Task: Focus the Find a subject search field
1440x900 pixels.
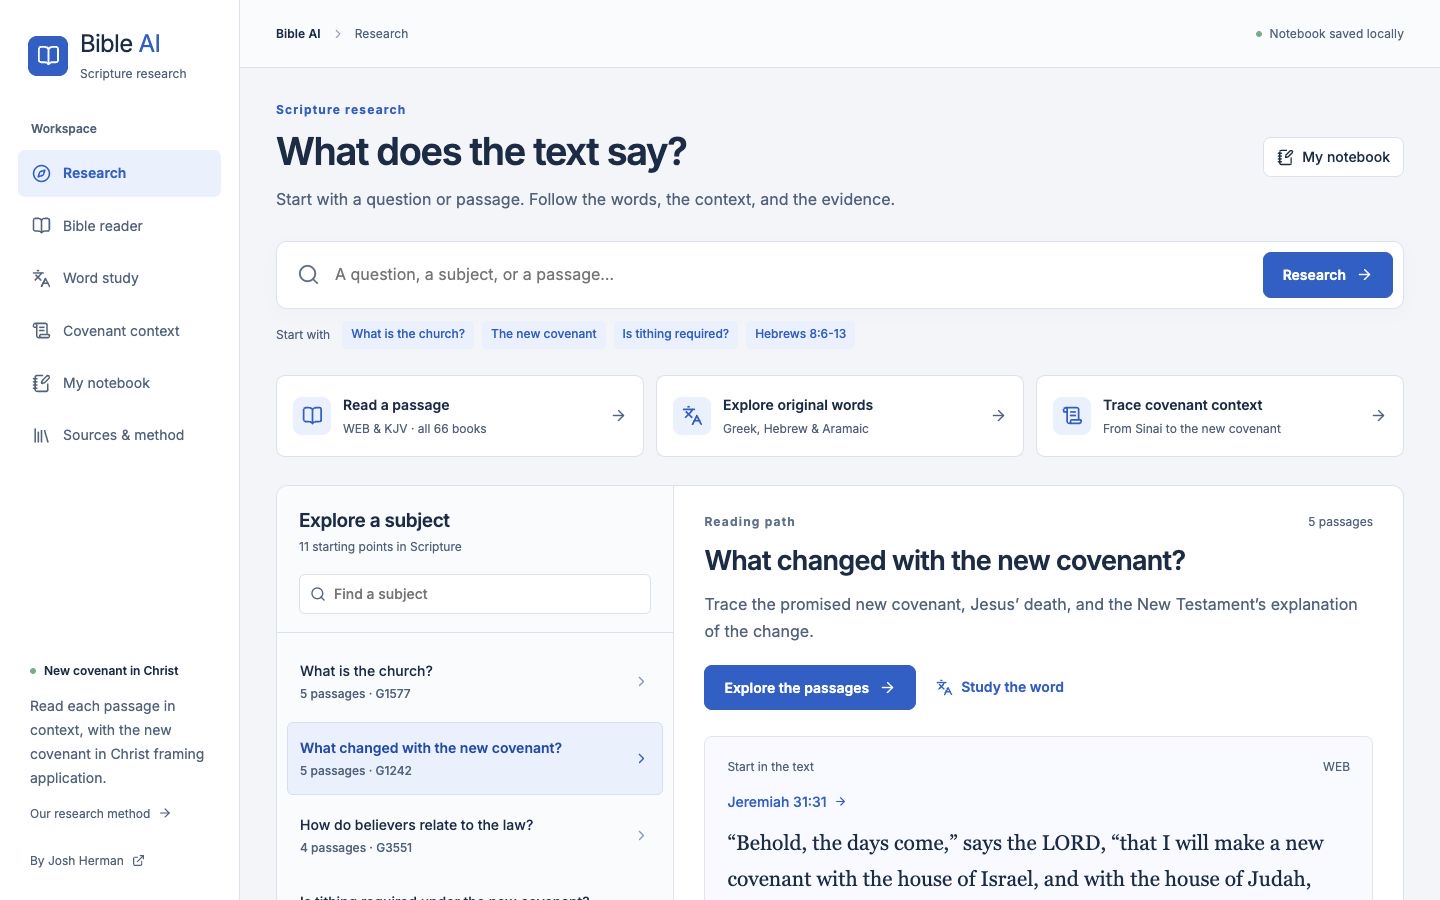Action: [475, 594]
